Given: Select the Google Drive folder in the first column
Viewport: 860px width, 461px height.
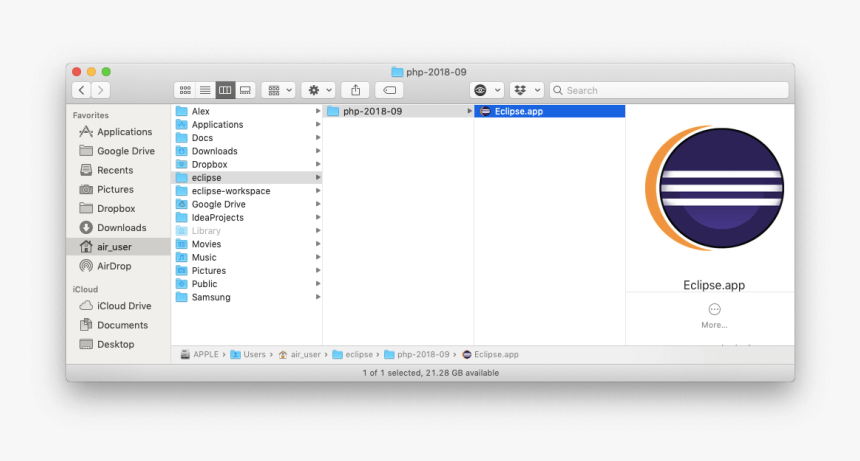Looking at the screenshot, I should pos(247,204).
